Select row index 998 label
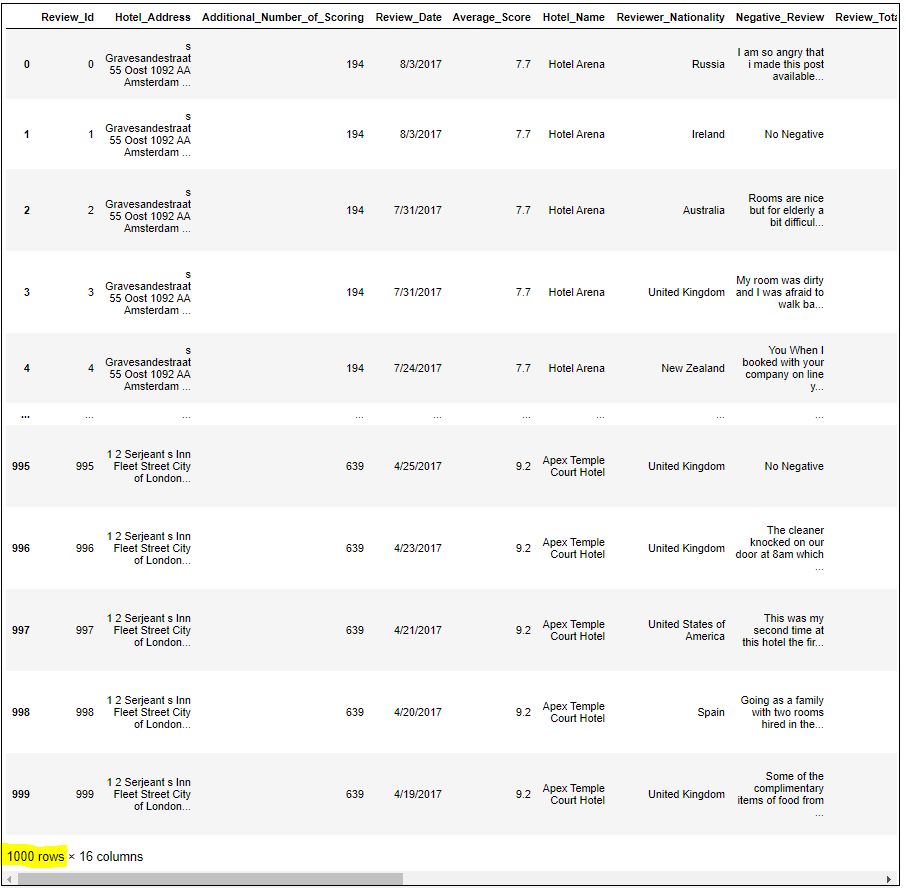This screenshot has height=890, width=906. tap(21, 713)
